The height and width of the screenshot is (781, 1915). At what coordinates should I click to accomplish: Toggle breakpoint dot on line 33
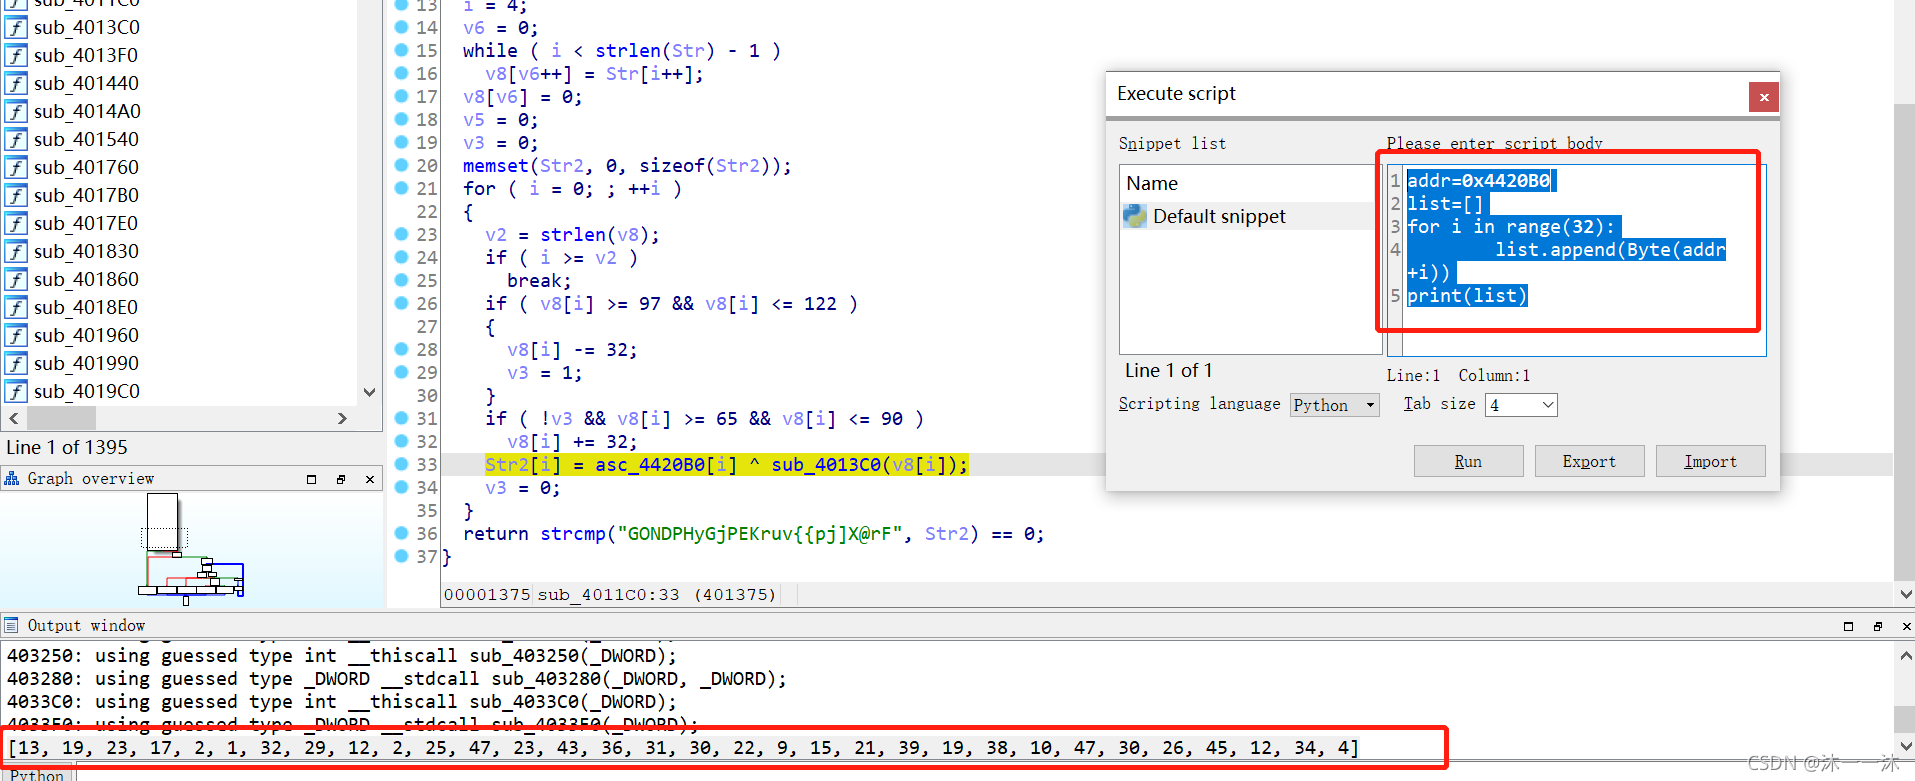coord(402,464)
